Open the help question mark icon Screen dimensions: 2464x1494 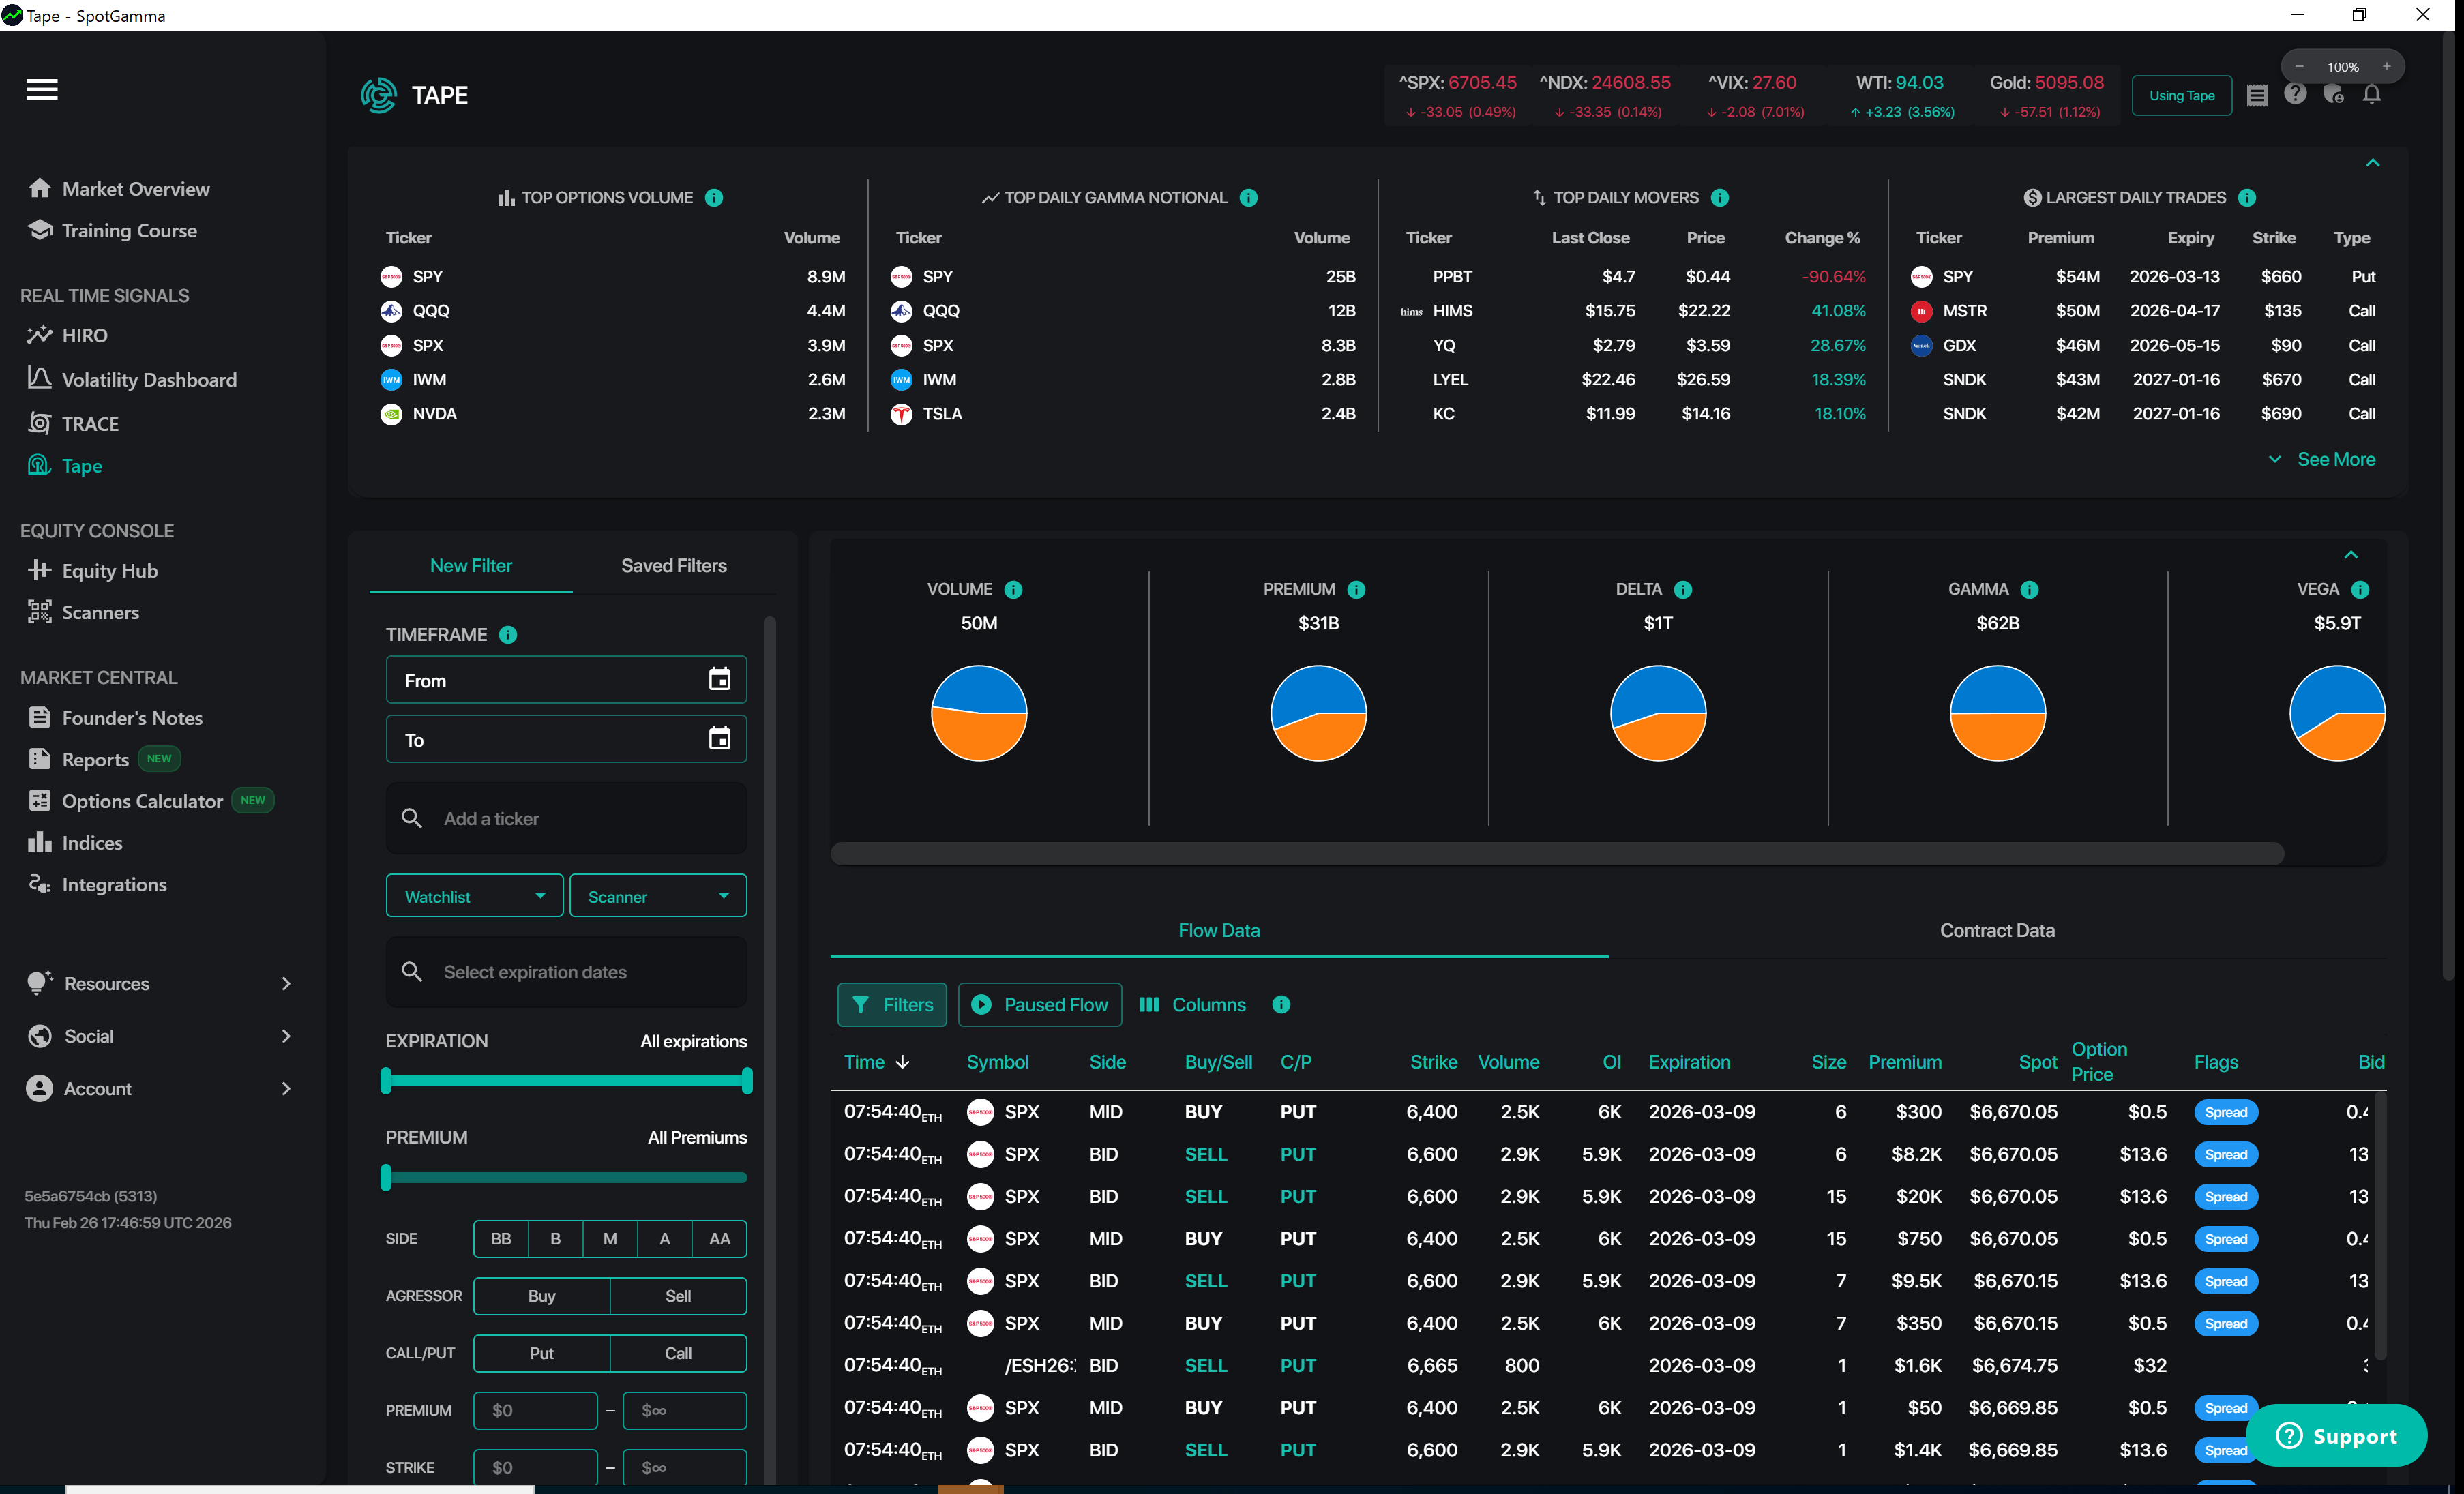click(x=2295, y=95)
